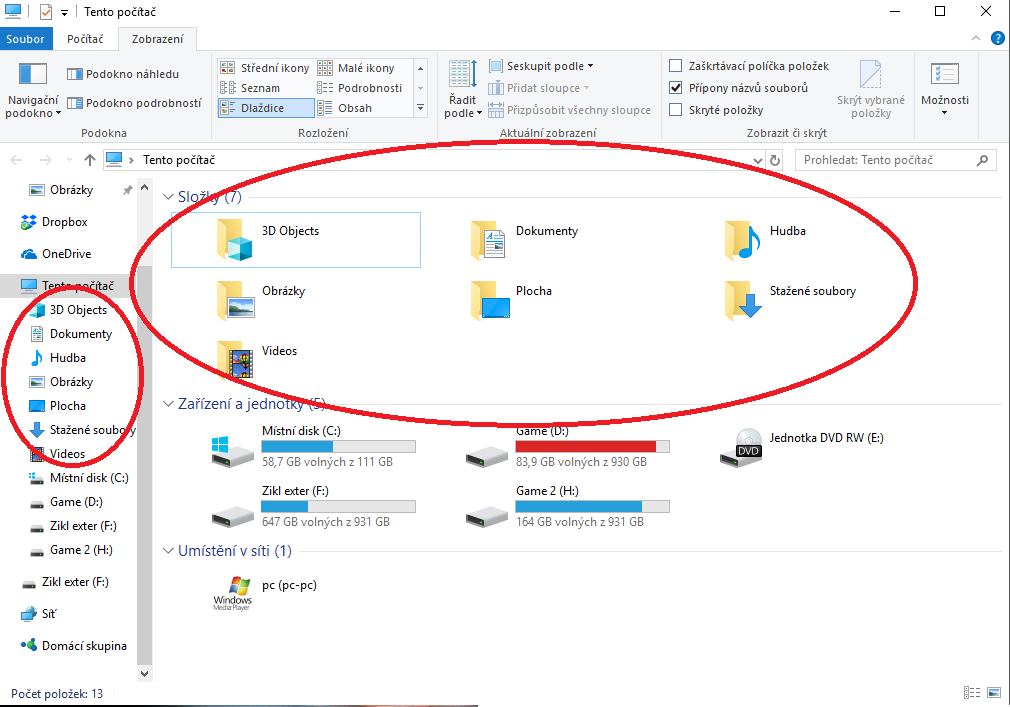Open the Soubor menu tab

(x=25, y=40)
